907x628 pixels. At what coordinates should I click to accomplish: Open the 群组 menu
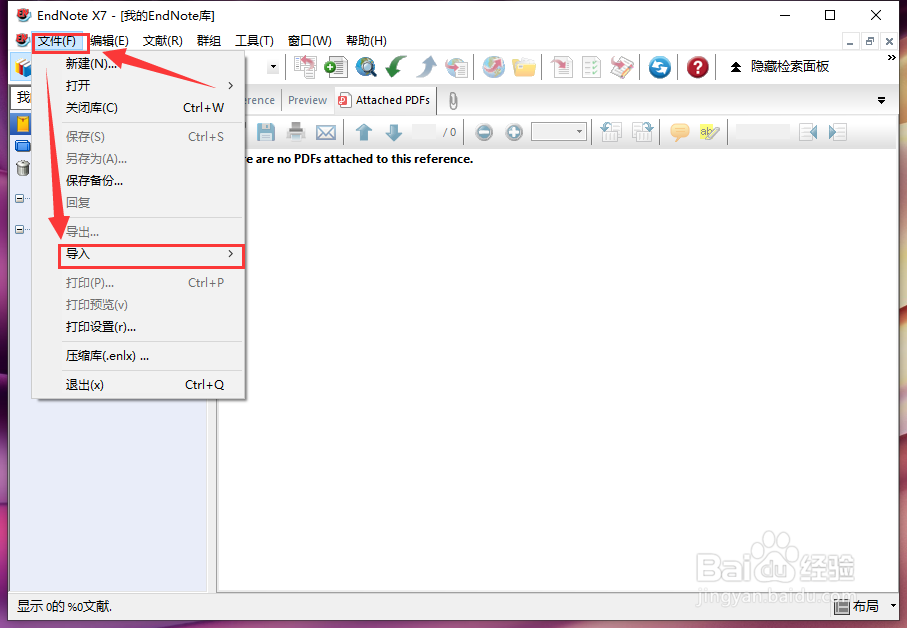tap(208, 40)
